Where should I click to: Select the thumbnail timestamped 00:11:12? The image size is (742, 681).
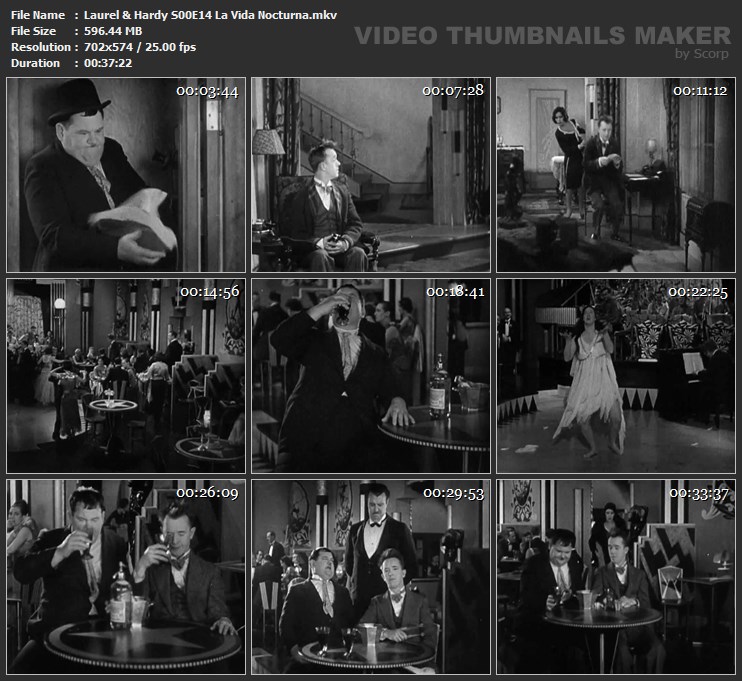coord(616,175)
